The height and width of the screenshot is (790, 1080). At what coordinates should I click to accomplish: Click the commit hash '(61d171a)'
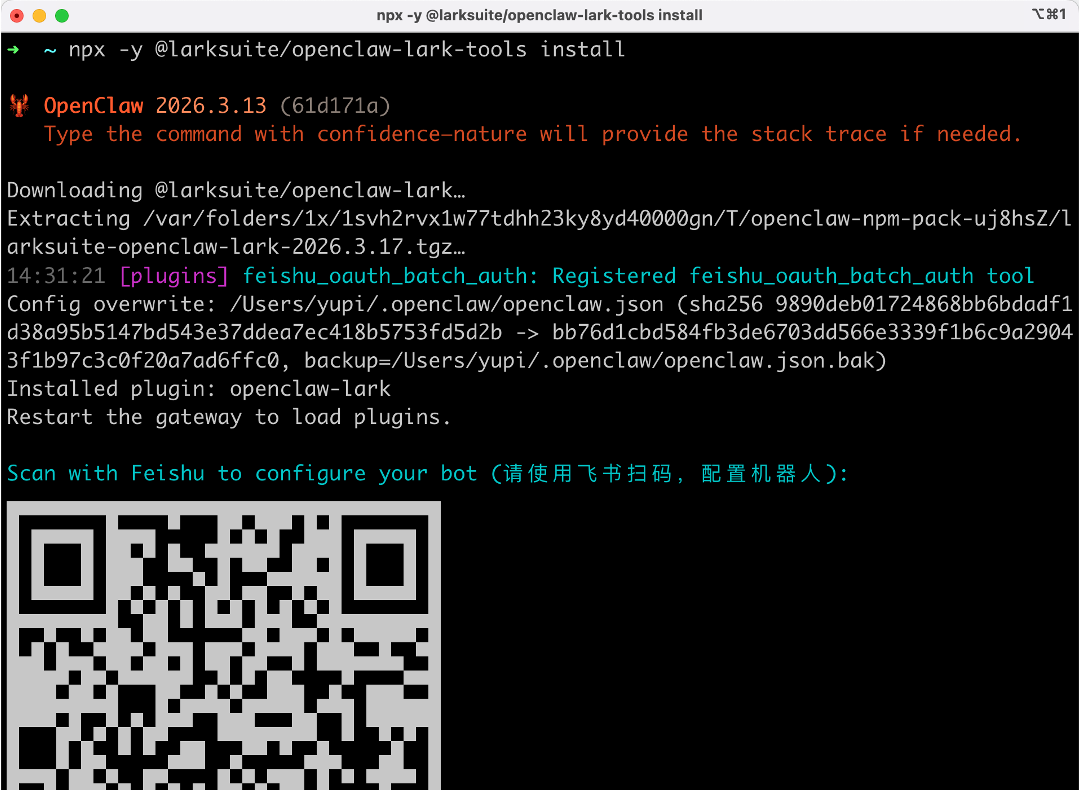coord(335,105)
